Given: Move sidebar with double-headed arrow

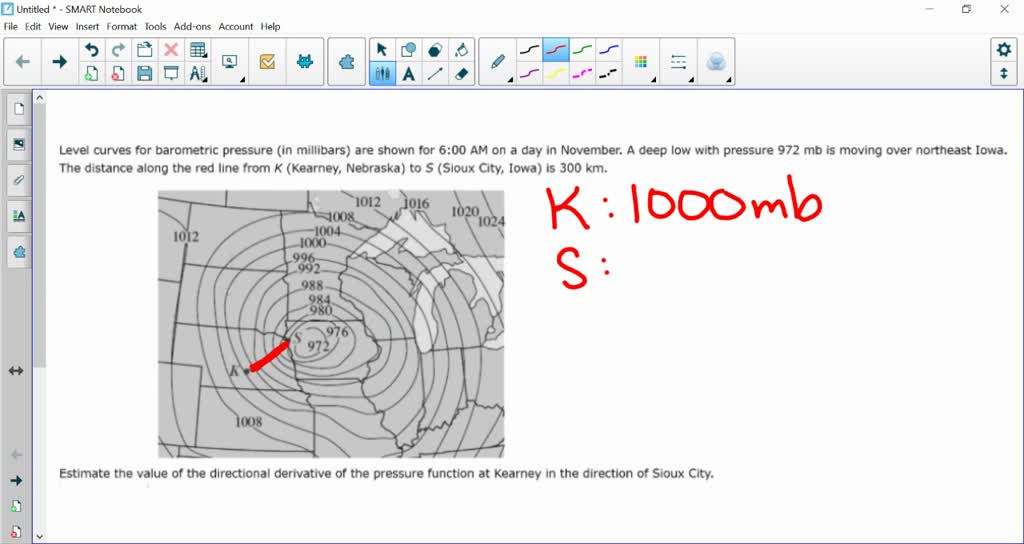Looking at the screenshot, I should point(16,371).
